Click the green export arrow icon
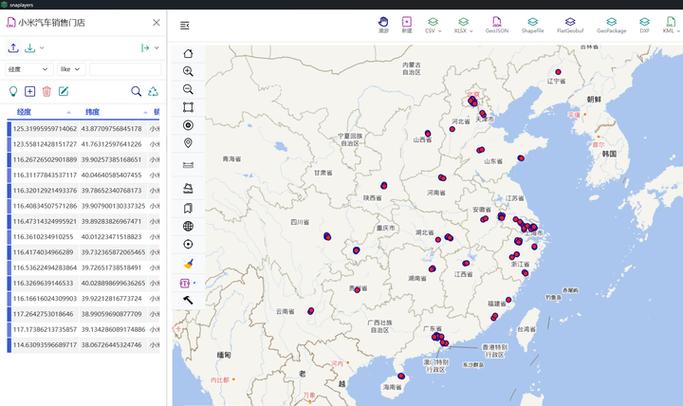 click(145, 47)
